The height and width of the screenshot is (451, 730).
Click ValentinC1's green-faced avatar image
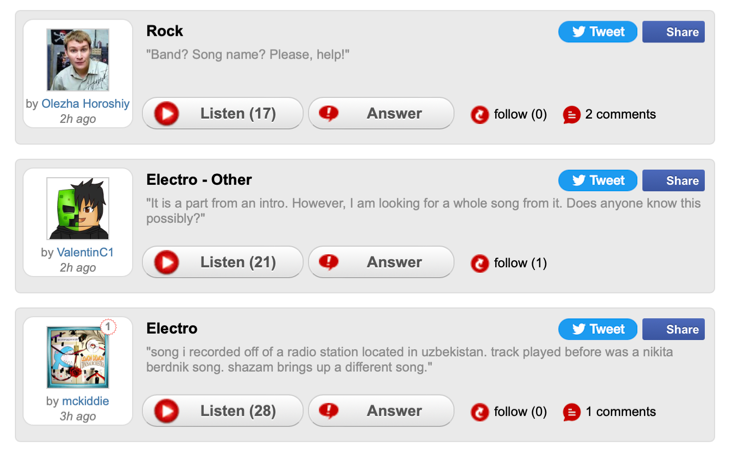[x=78, y=209]
